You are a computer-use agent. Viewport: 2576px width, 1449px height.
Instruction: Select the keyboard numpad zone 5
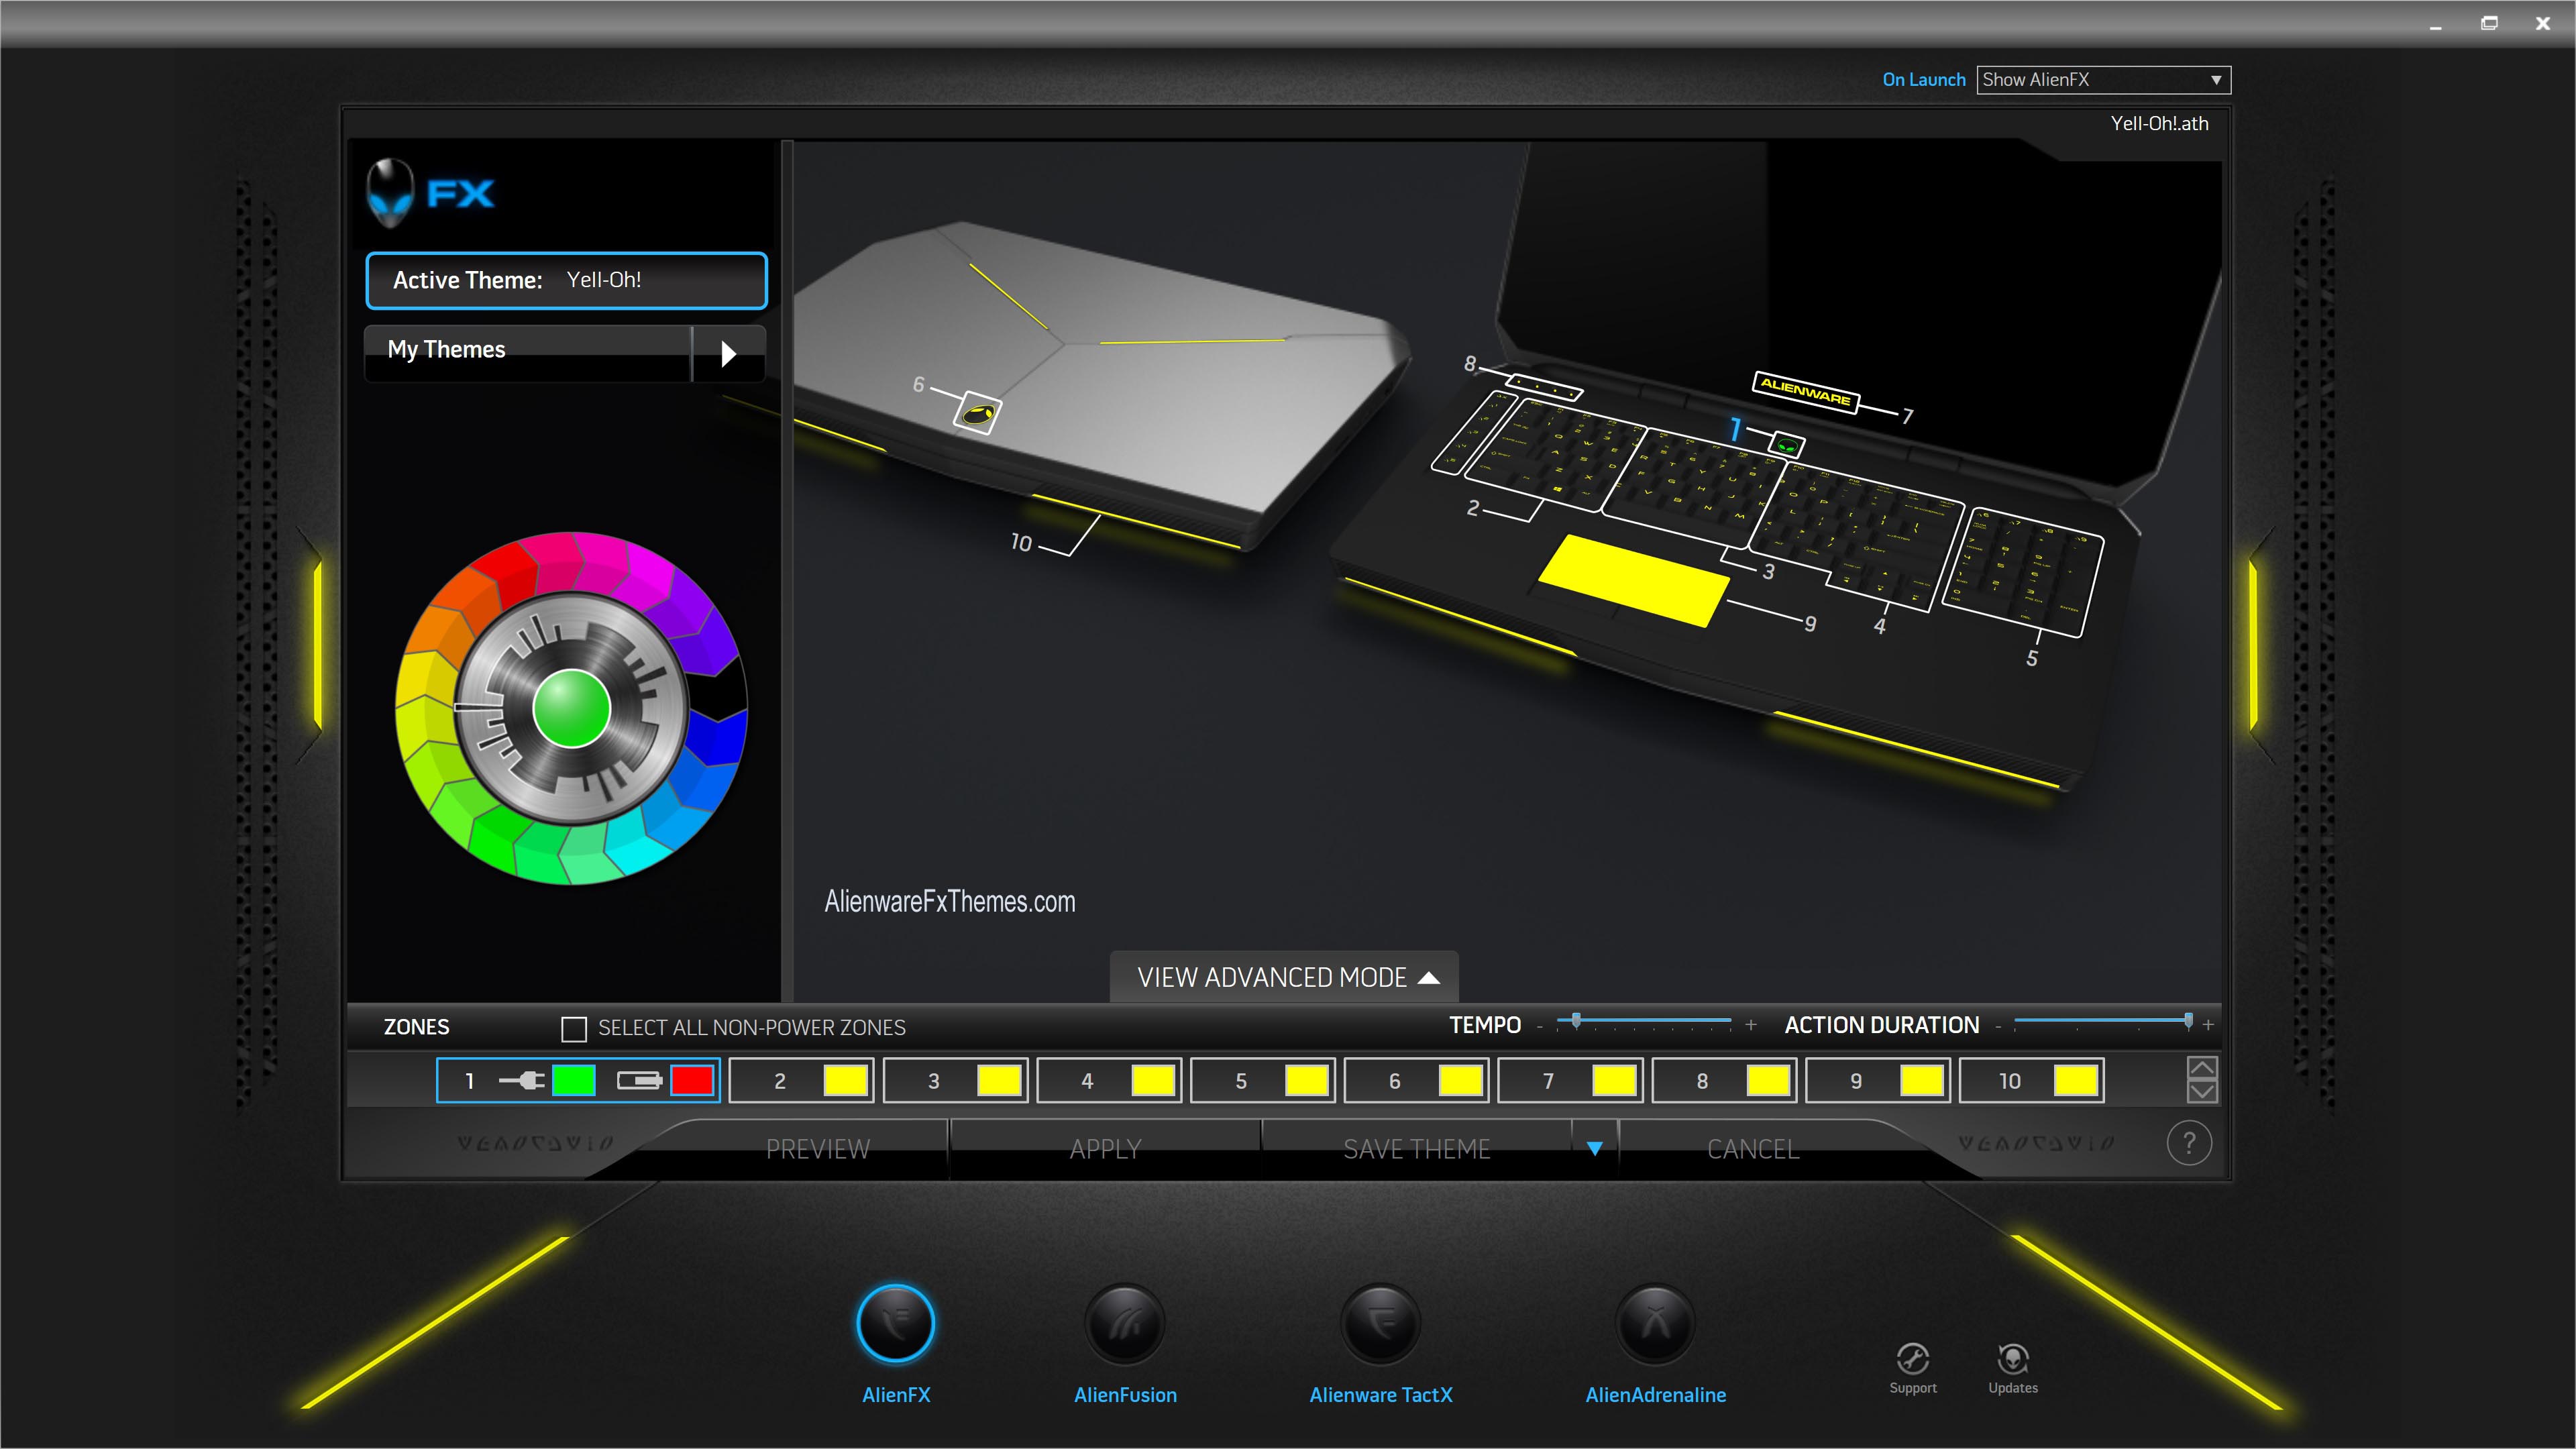(x=2022, y=572)
